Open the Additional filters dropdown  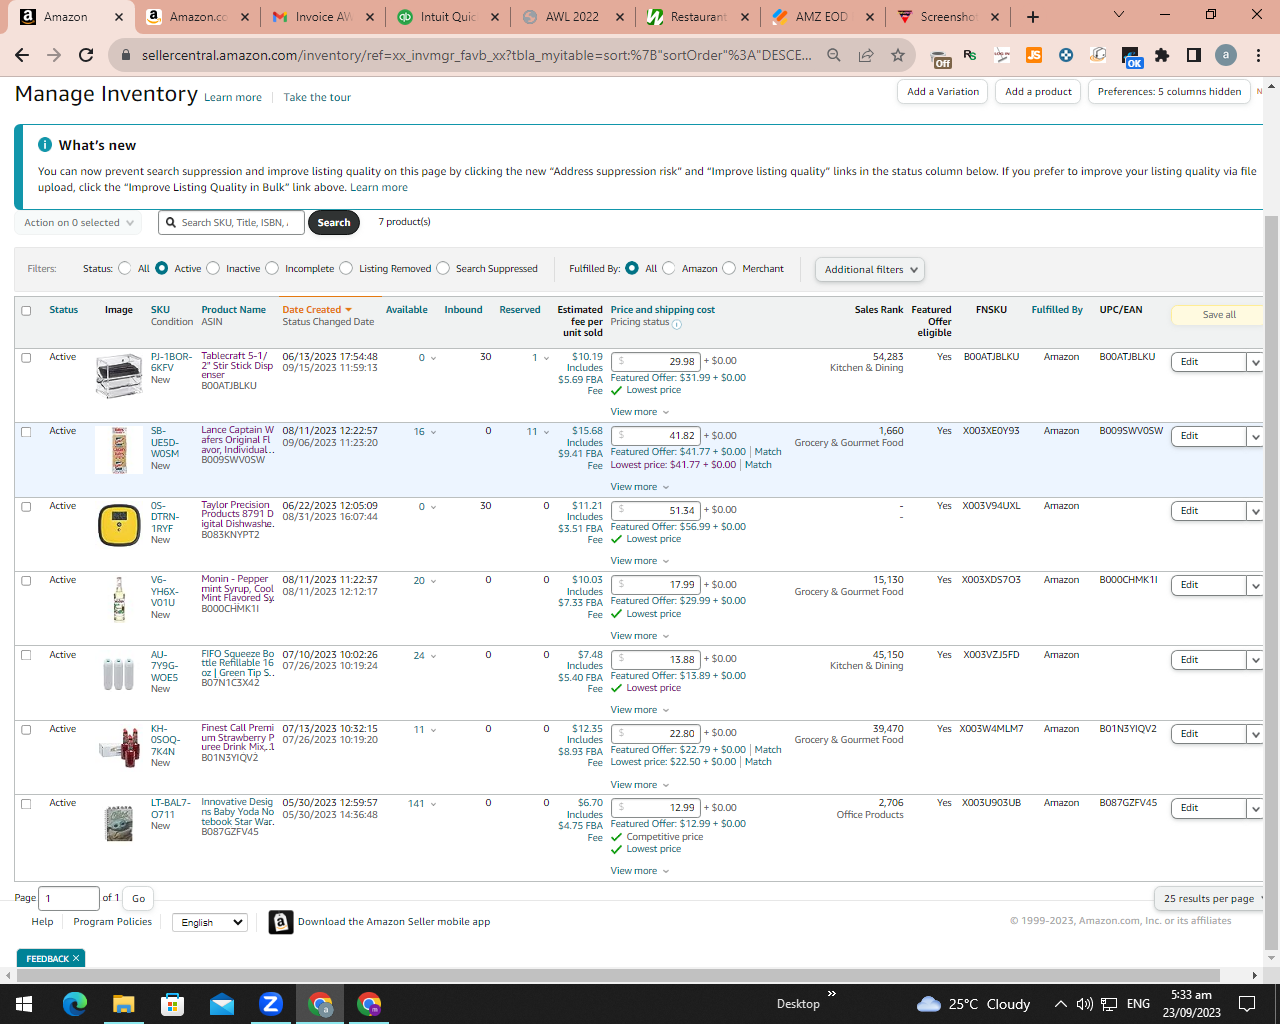pos(869,269)
